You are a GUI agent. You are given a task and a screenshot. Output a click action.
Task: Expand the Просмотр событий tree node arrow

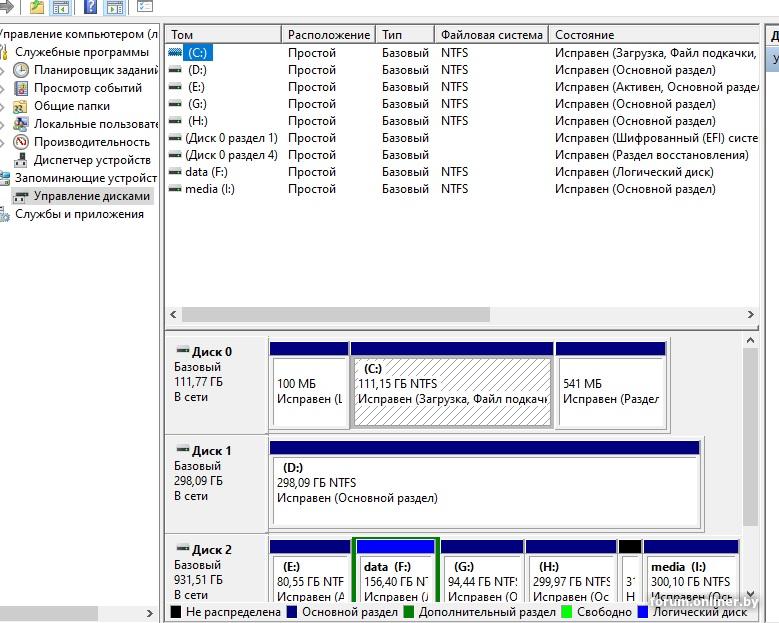click(x=4, y=89)
